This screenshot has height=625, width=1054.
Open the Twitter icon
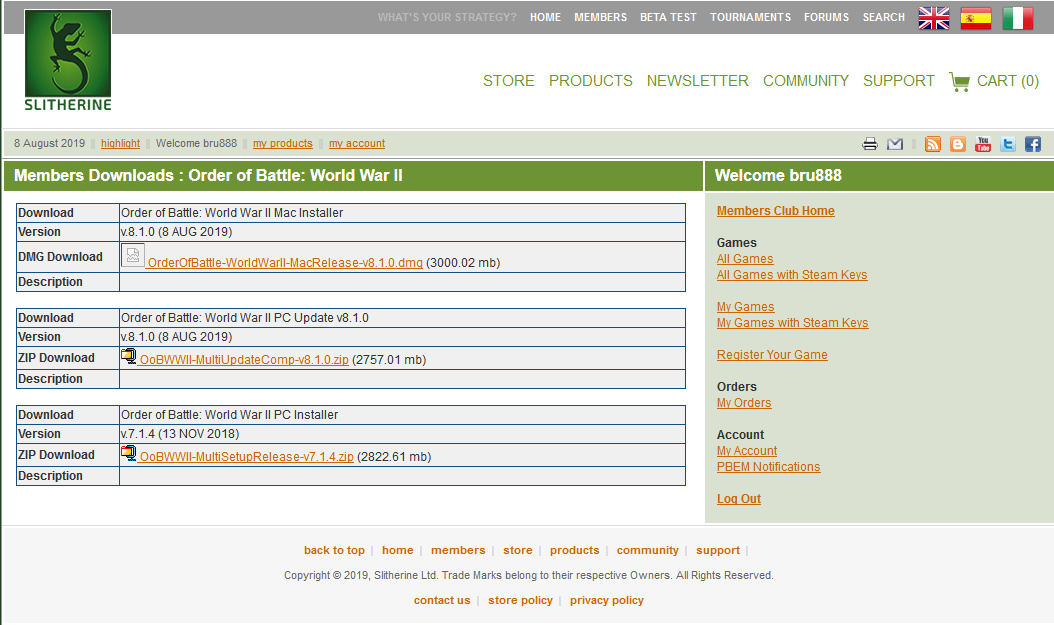pyautogui.click(x=1008, y=144)
